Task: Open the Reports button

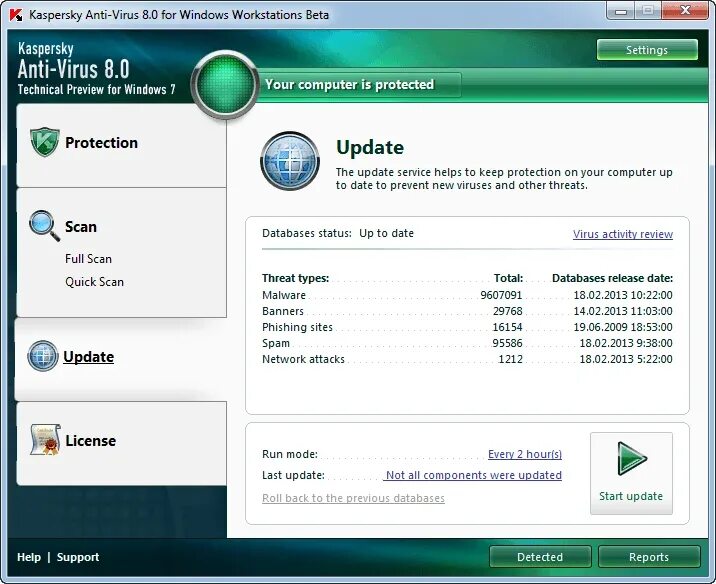Action: (649, 557)
